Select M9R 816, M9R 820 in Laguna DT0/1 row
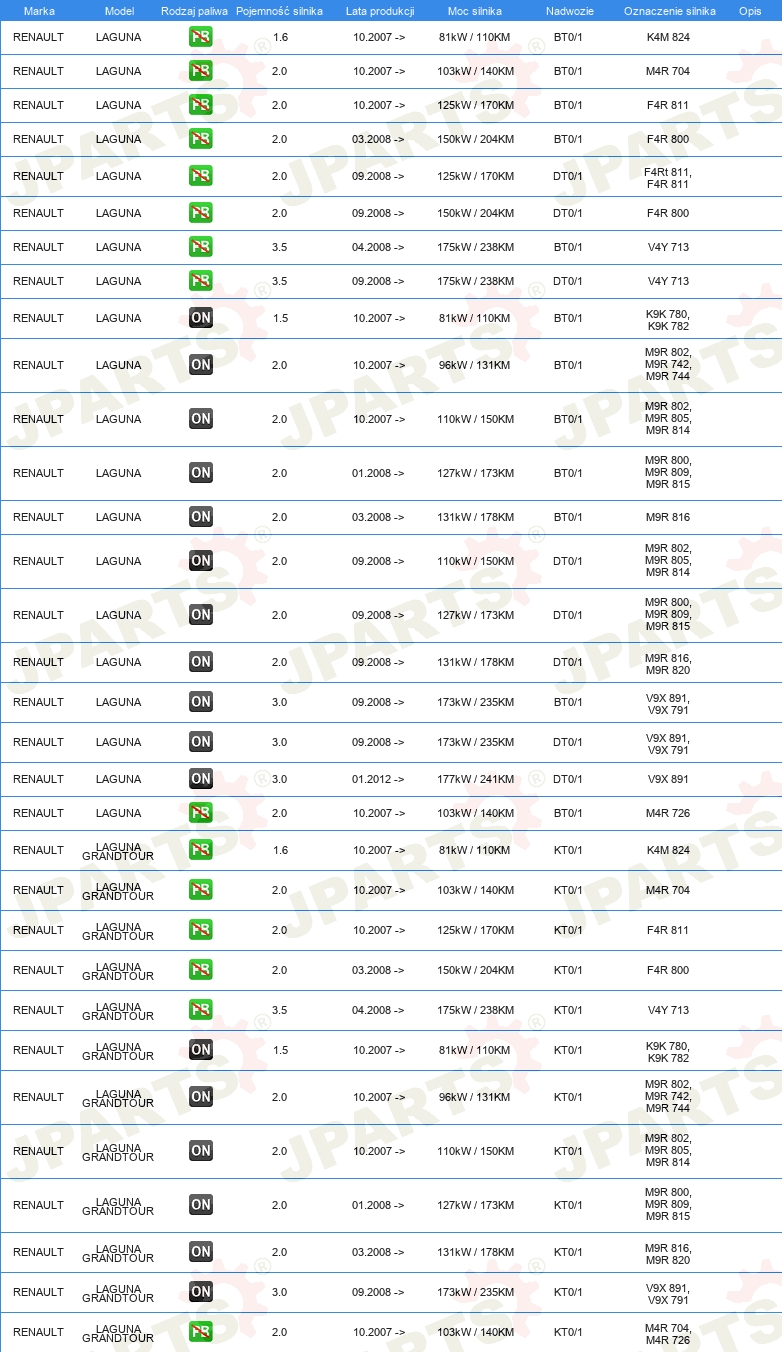Image resolution: width=782 pixels, height=1352 pixels. 668,664
